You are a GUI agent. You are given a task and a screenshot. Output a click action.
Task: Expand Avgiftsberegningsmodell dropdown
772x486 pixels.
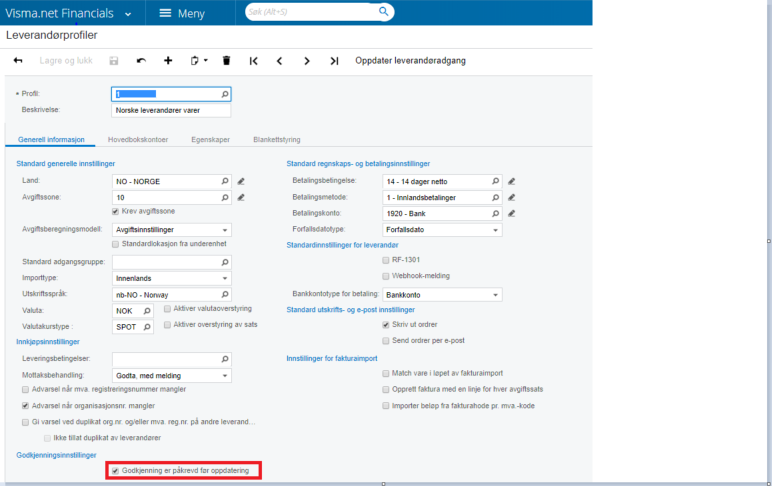[225, 230]
